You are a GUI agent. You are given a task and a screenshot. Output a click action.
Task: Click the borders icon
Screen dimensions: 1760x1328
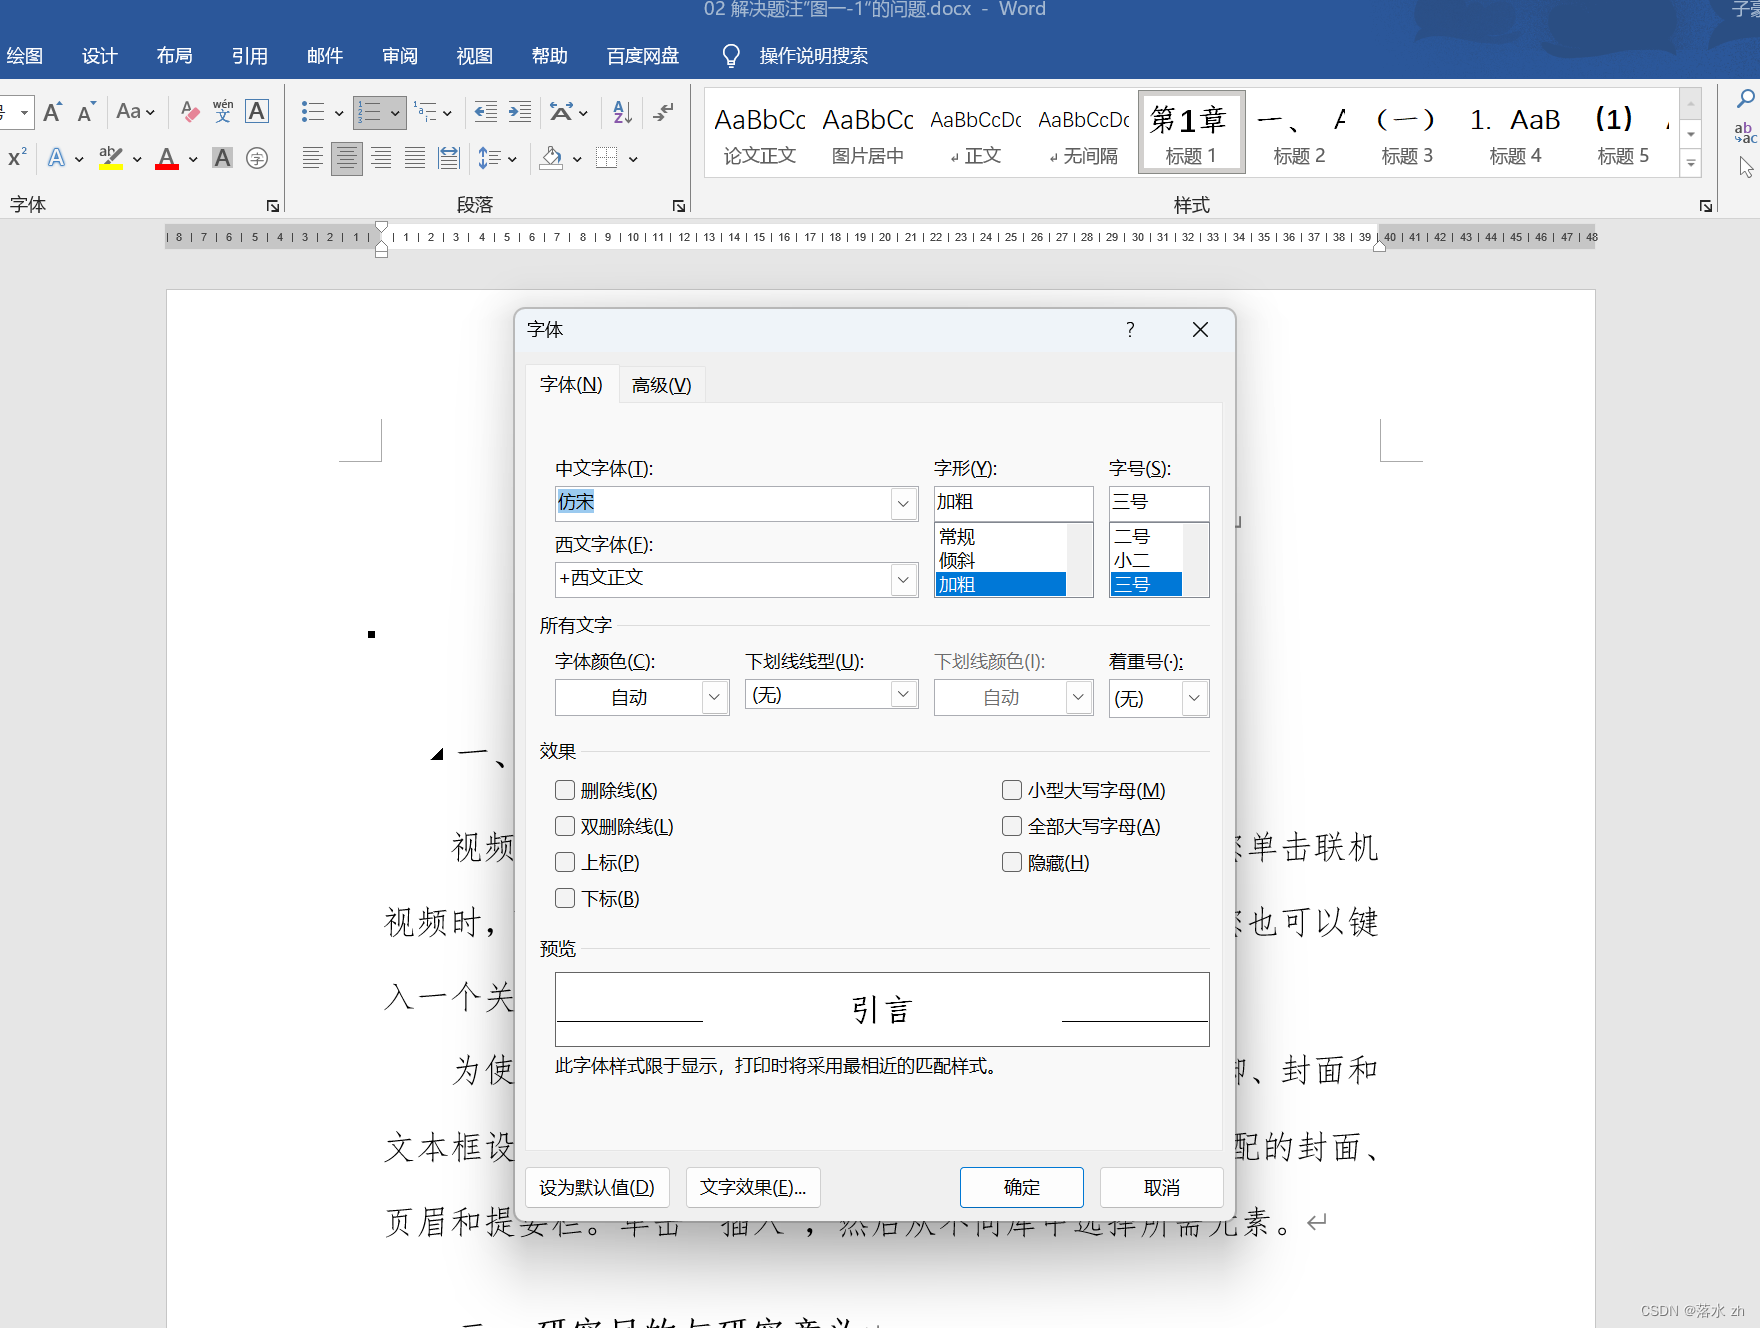coord(606,158)
